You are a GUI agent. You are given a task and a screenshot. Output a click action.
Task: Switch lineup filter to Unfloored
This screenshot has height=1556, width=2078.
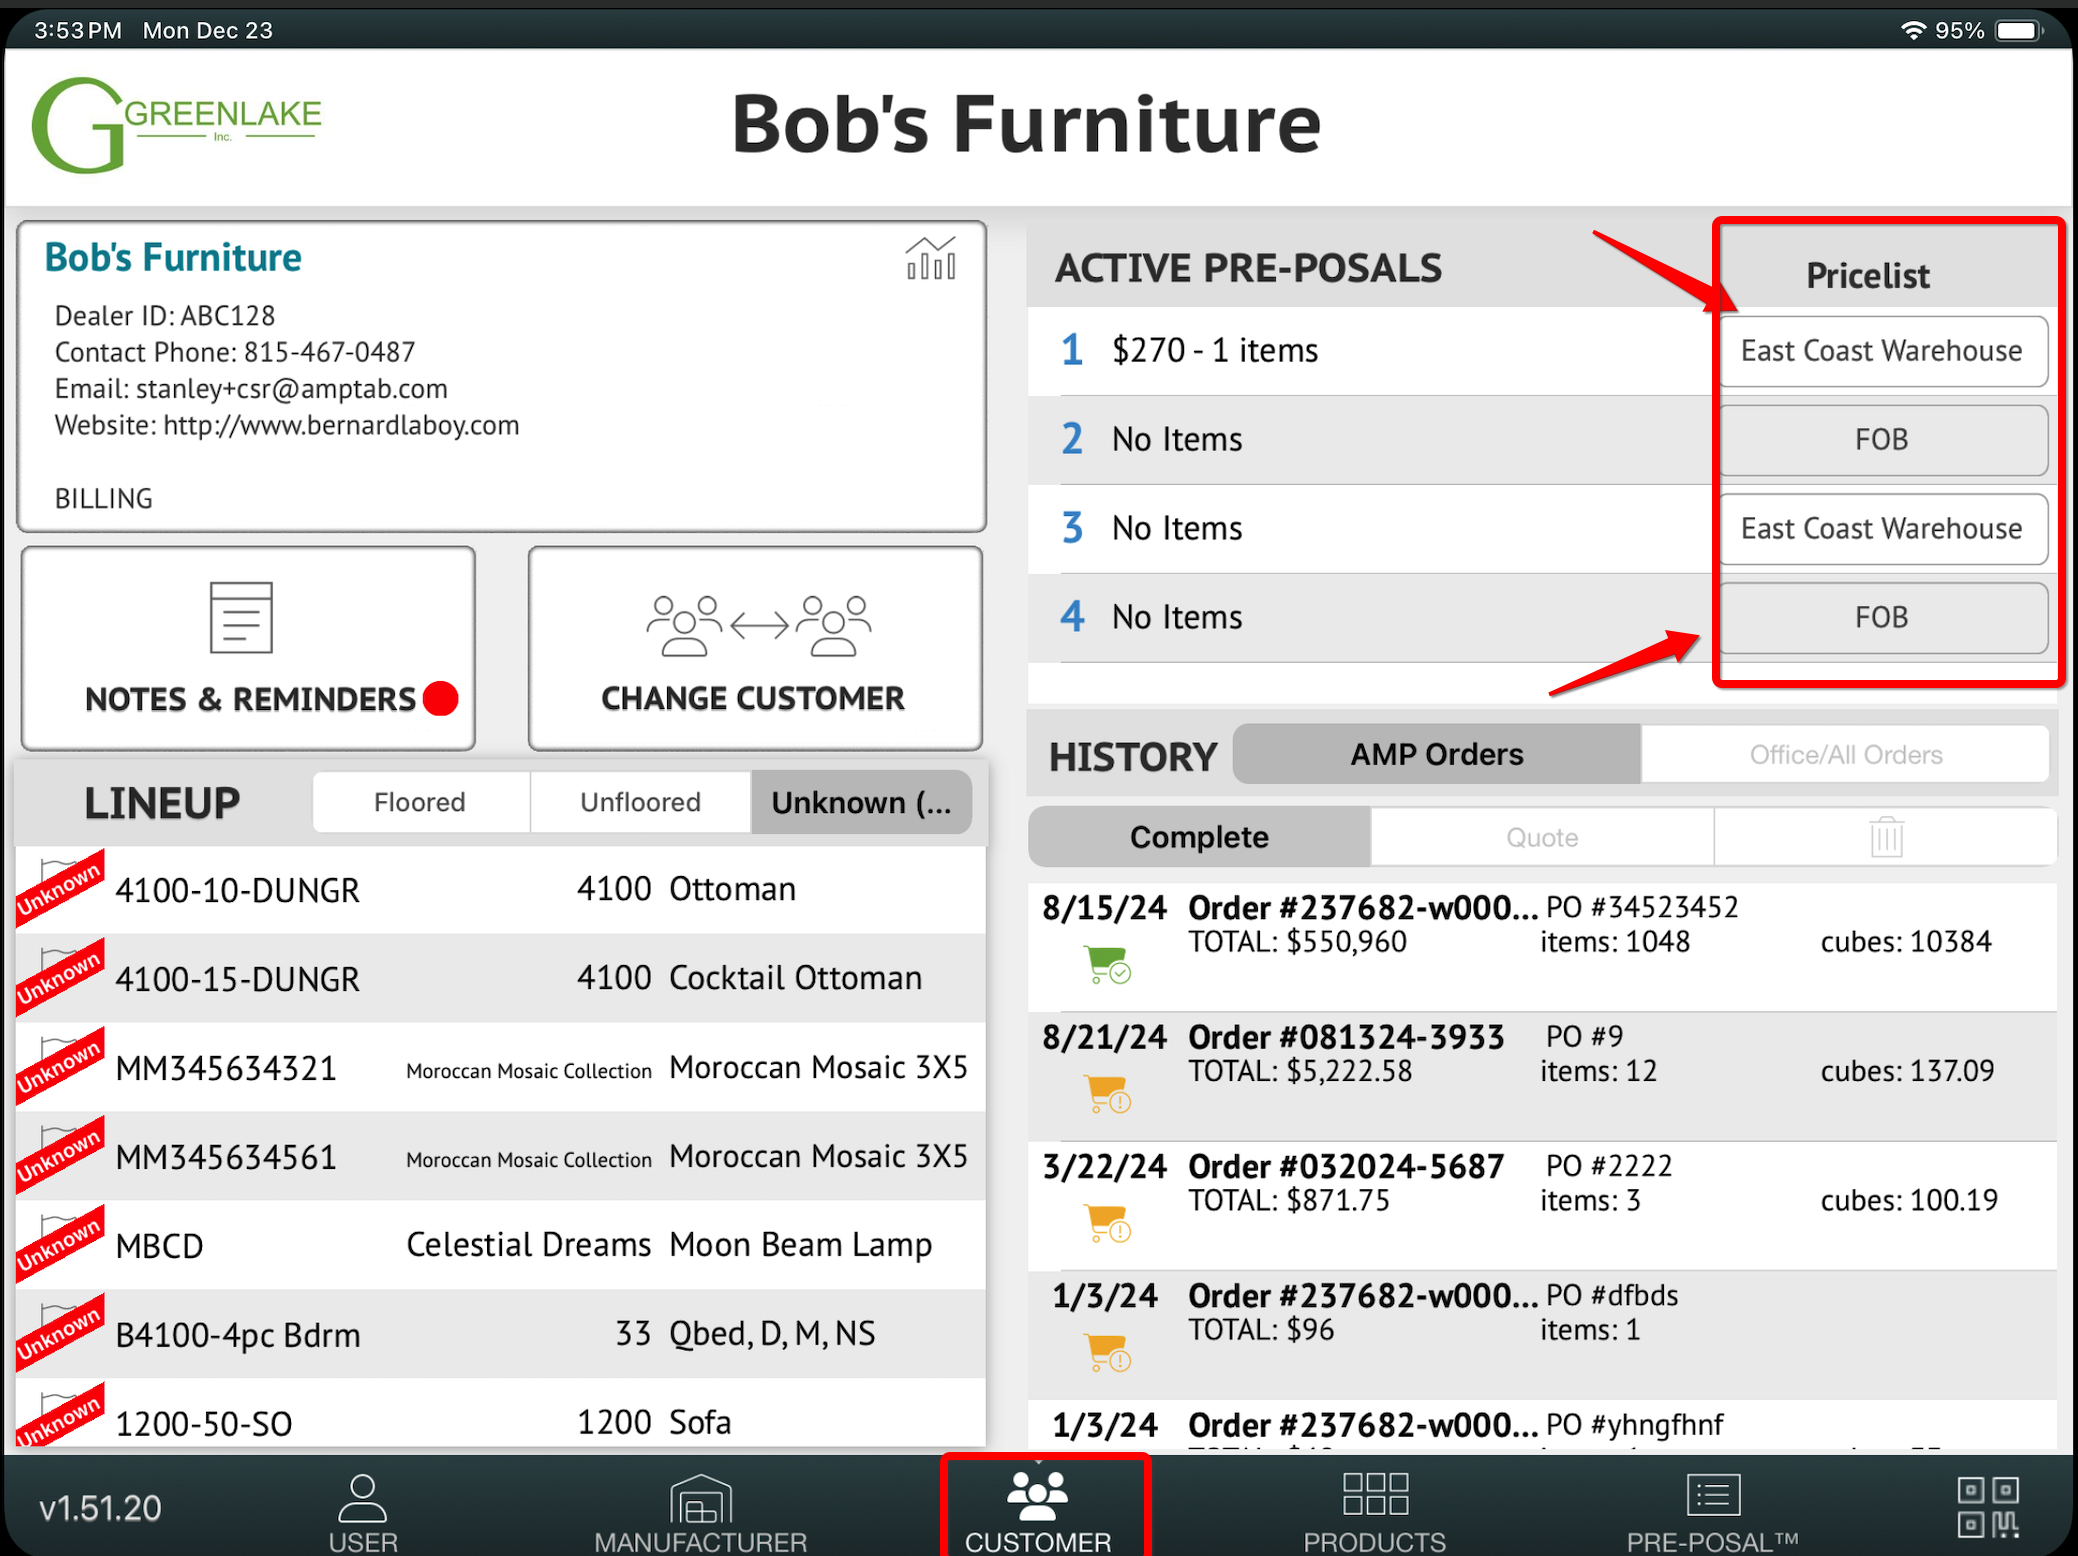tap(640, 802)
